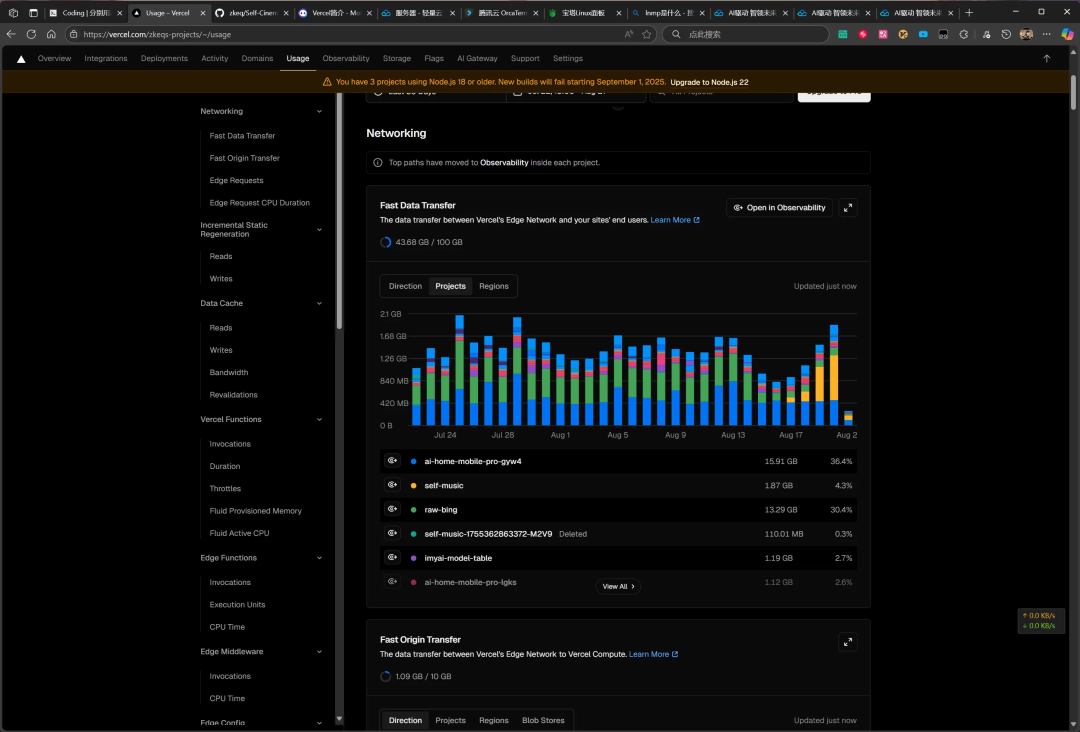Expand Fast Origin Transfer chart fullscreen
Image resolution: width=1080 pixels, height=732 pixels.
(x=848, y=642)
